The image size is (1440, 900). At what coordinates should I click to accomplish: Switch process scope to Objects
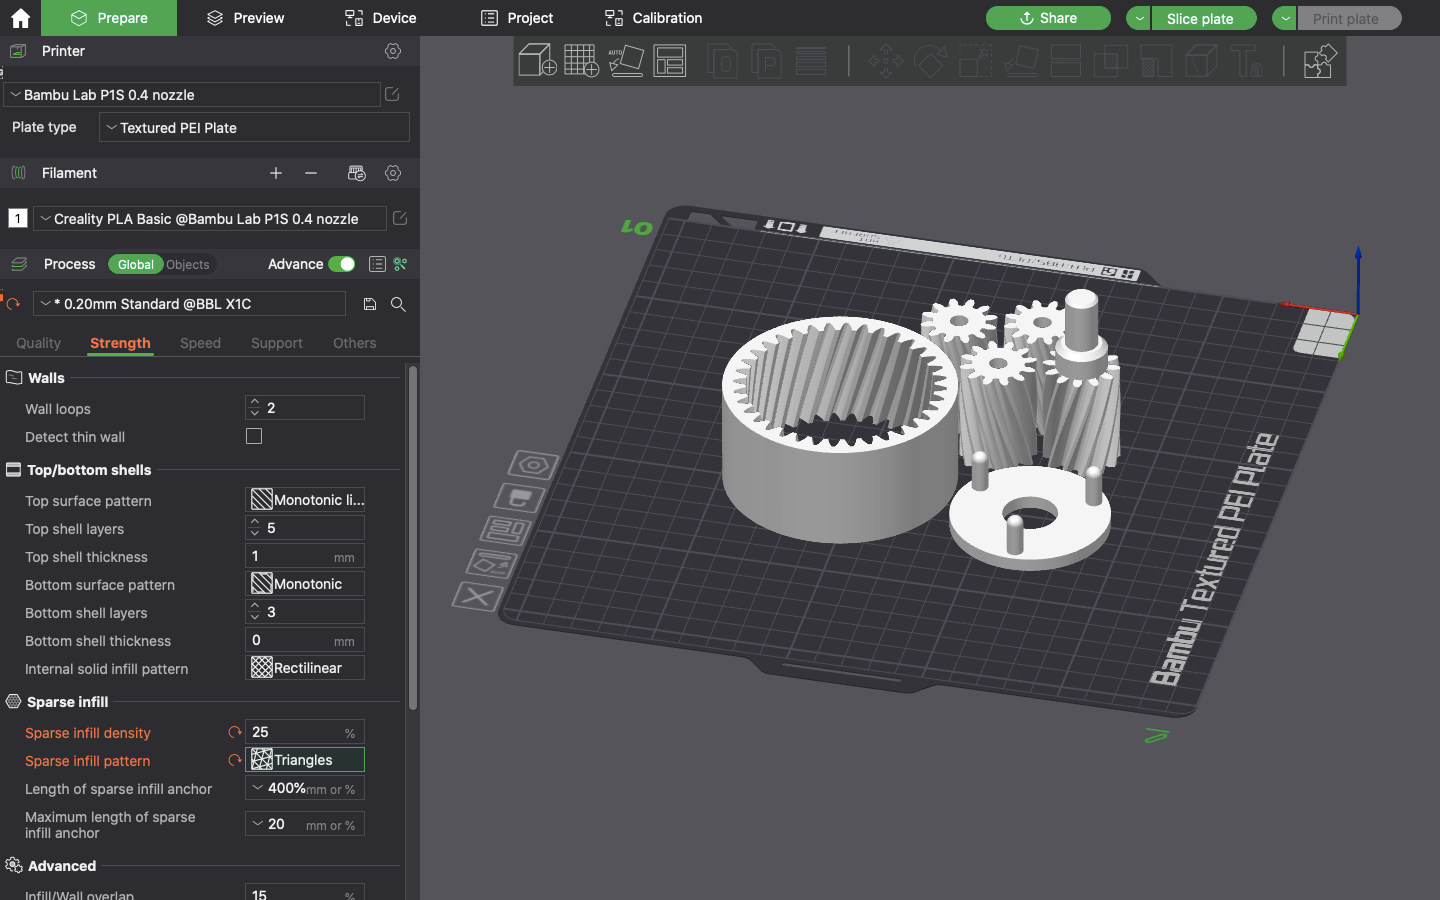tap(188, 264)
